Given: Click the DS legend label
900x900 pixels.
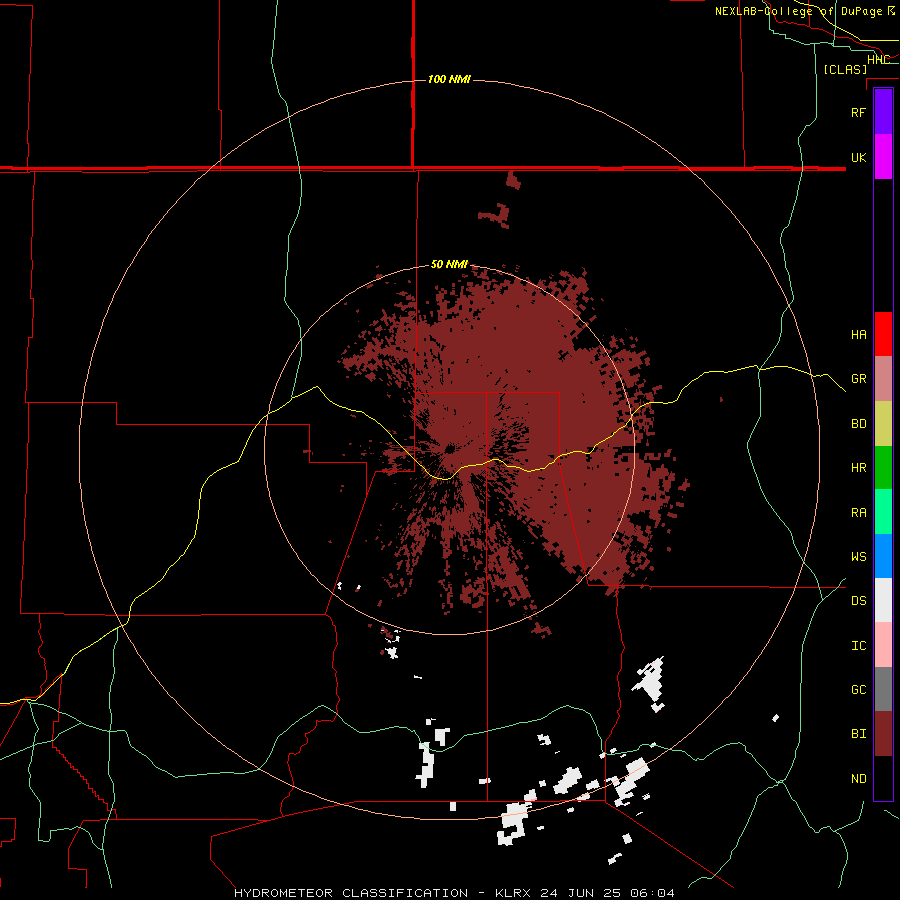Looking at the screenshot, I should (x=858, y=601).
